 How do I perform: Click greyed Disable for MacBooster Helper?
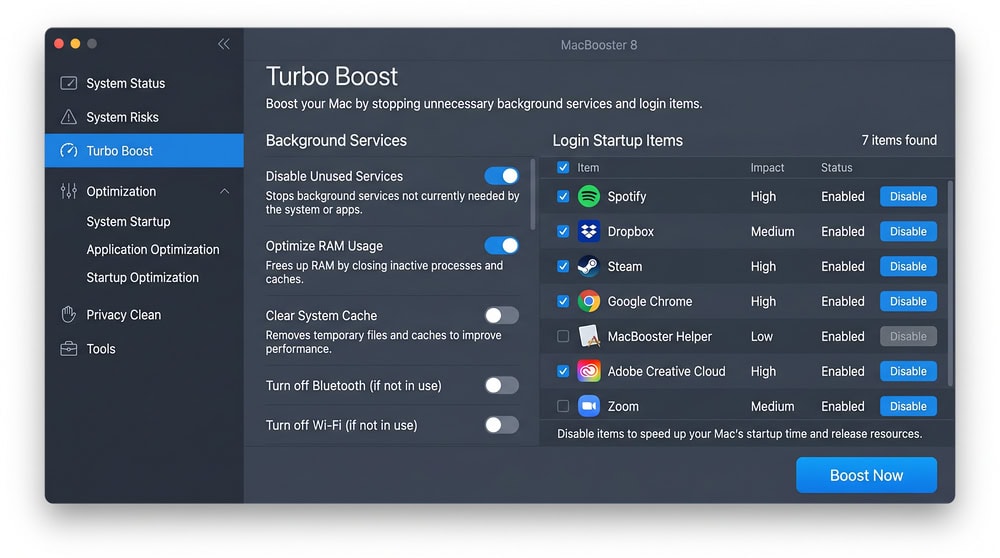908,336
